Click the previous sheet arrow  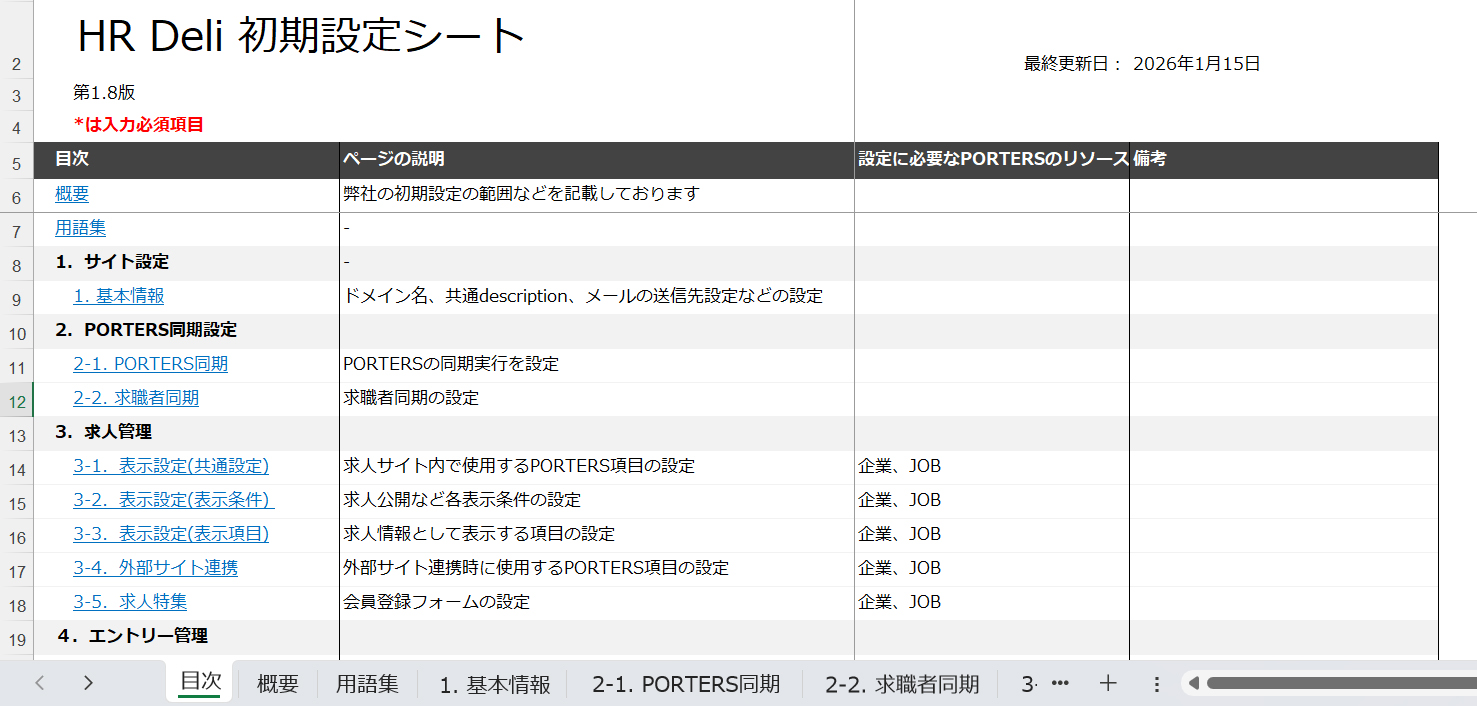click(x=40, y=683)
